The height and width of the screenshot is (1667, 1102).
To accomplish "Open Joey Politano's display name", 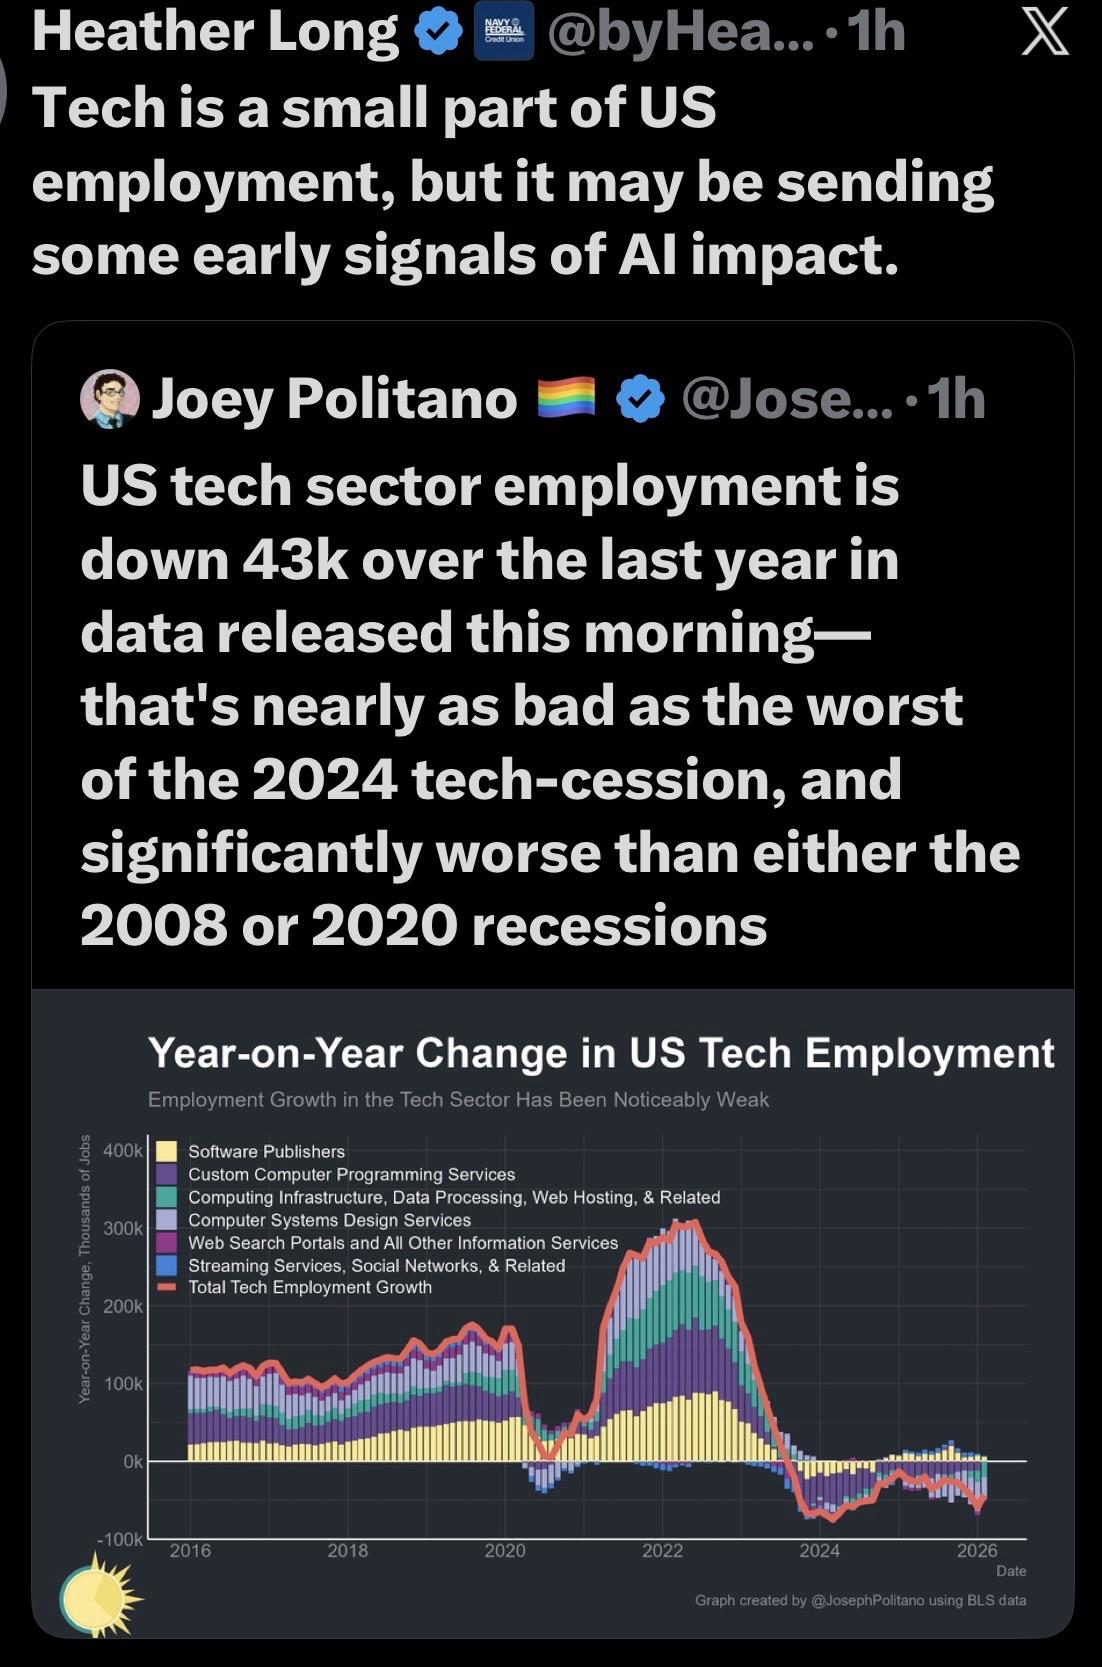I will click(x=334, y=399).
